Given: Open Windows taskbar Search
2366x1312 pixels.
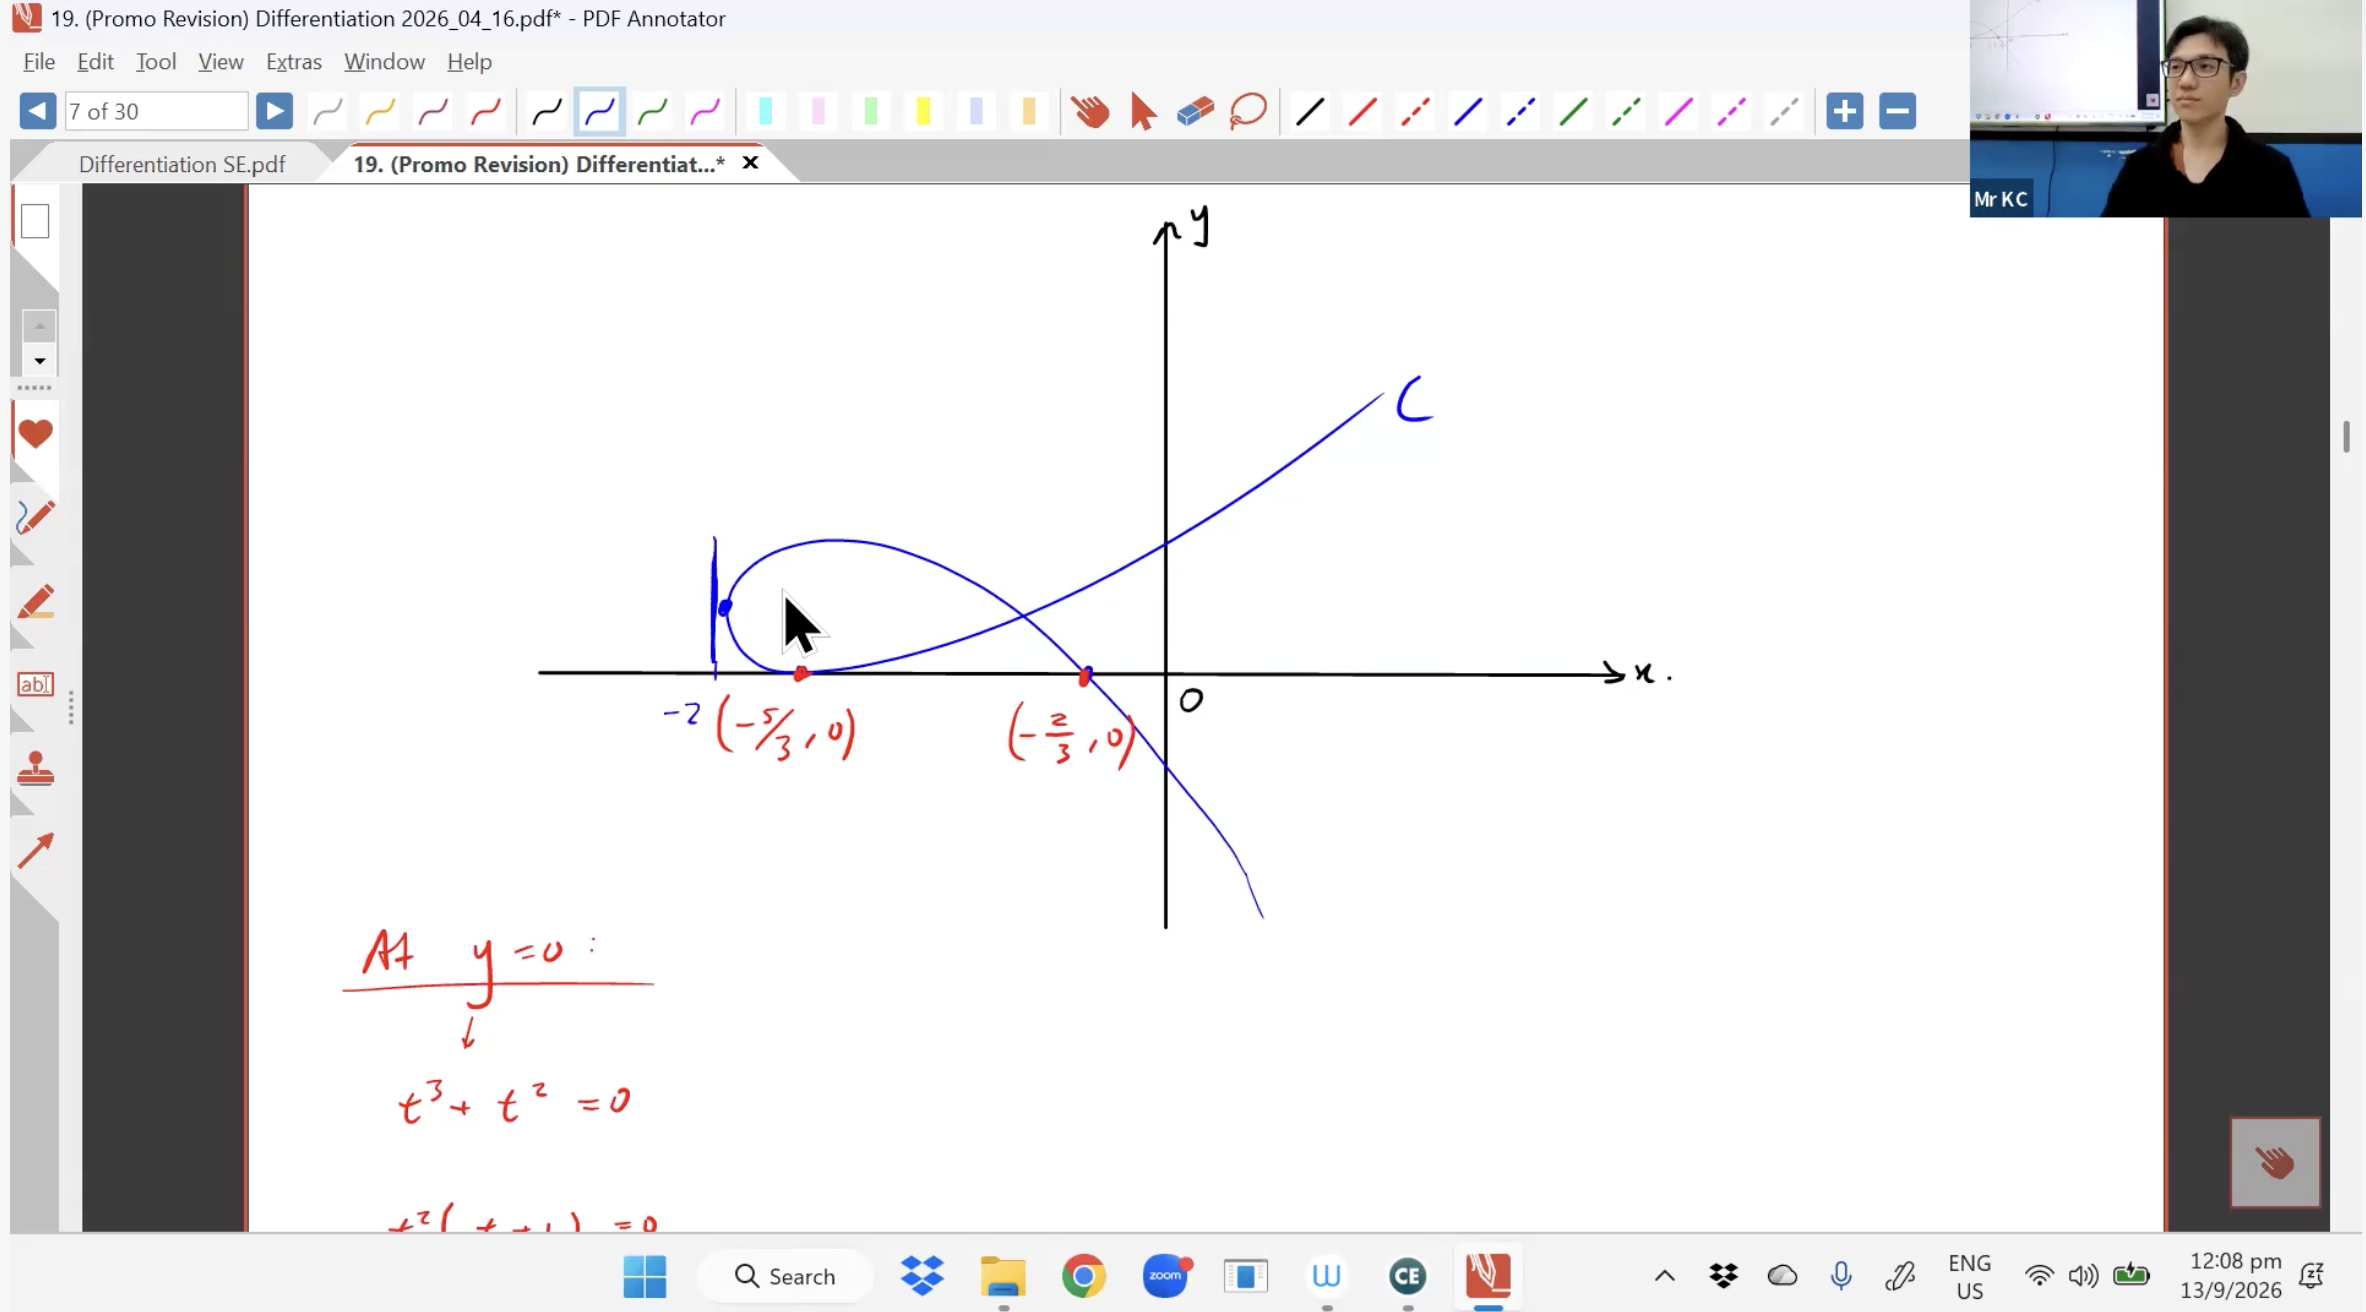Looking at the screenshot, I should [785, 1276].
